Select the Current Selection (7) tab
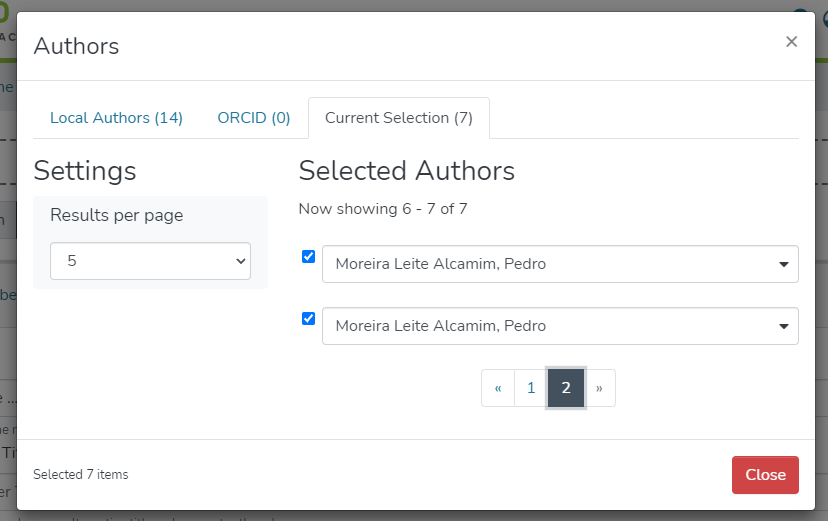Viewport: 828px width, 521px height. click(398, 118)
